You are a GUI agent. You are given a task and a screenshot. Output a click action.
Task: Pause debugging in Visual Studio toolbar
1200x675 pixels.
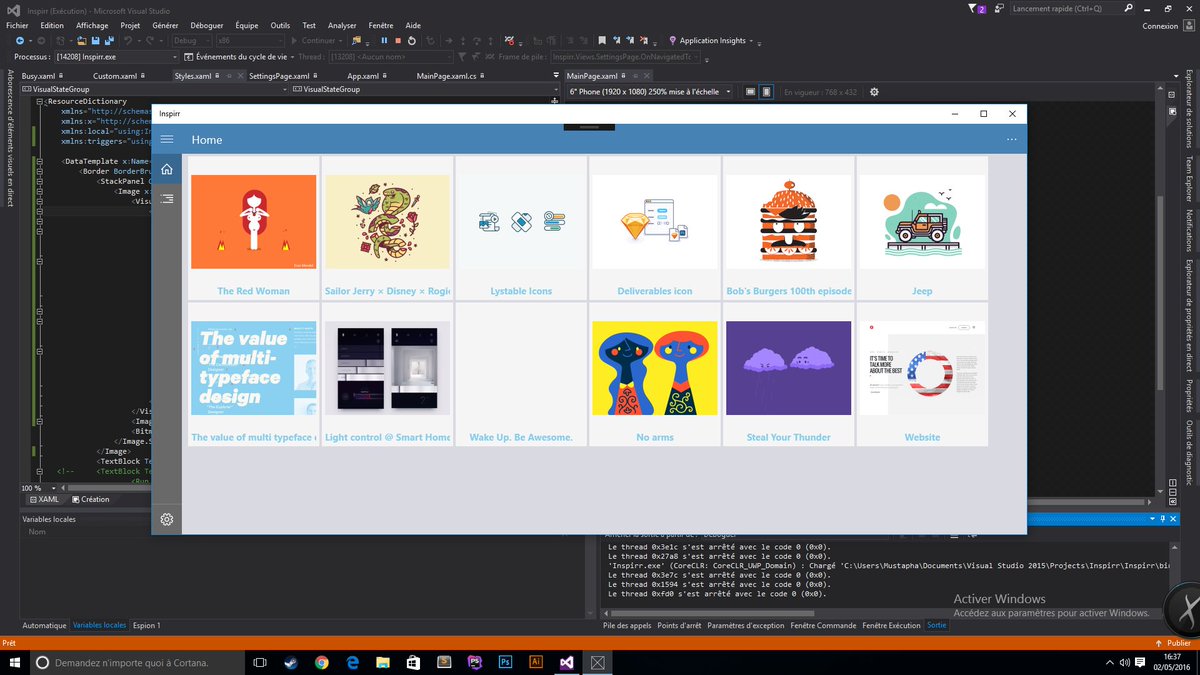pyautogui.click(x=384, y=41)
